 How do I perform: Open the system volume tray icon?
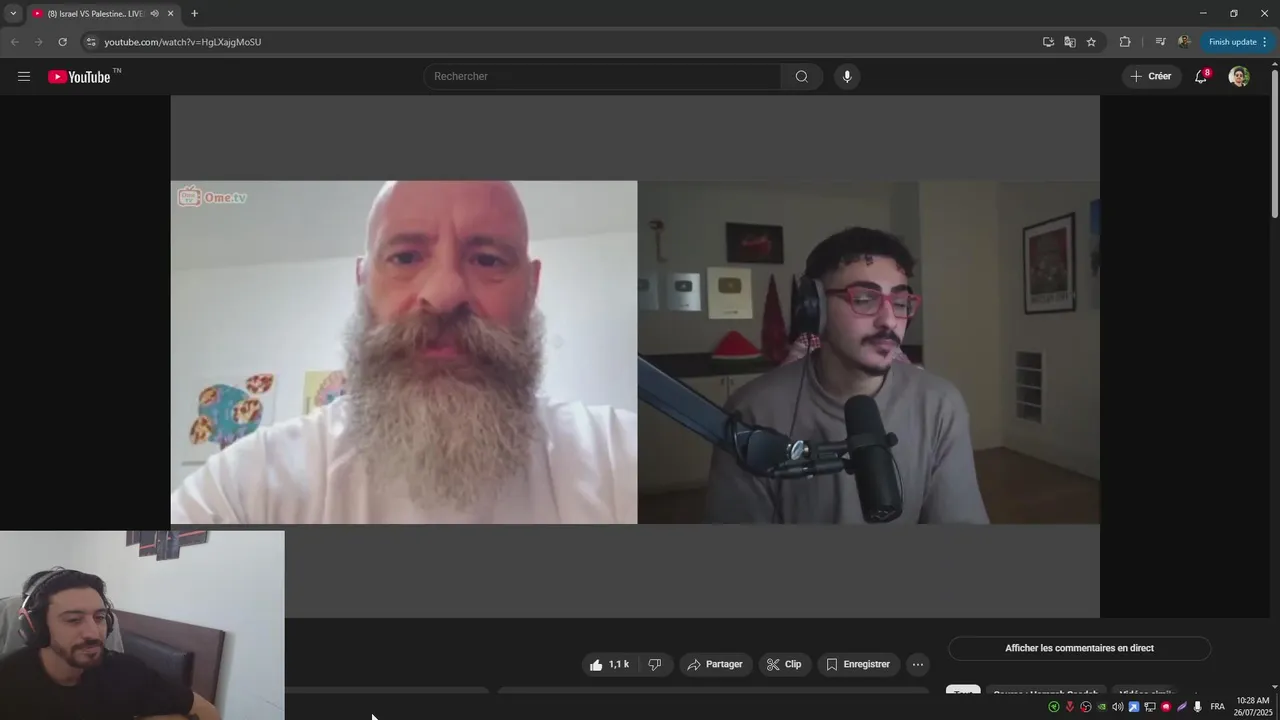[1118, 707]
